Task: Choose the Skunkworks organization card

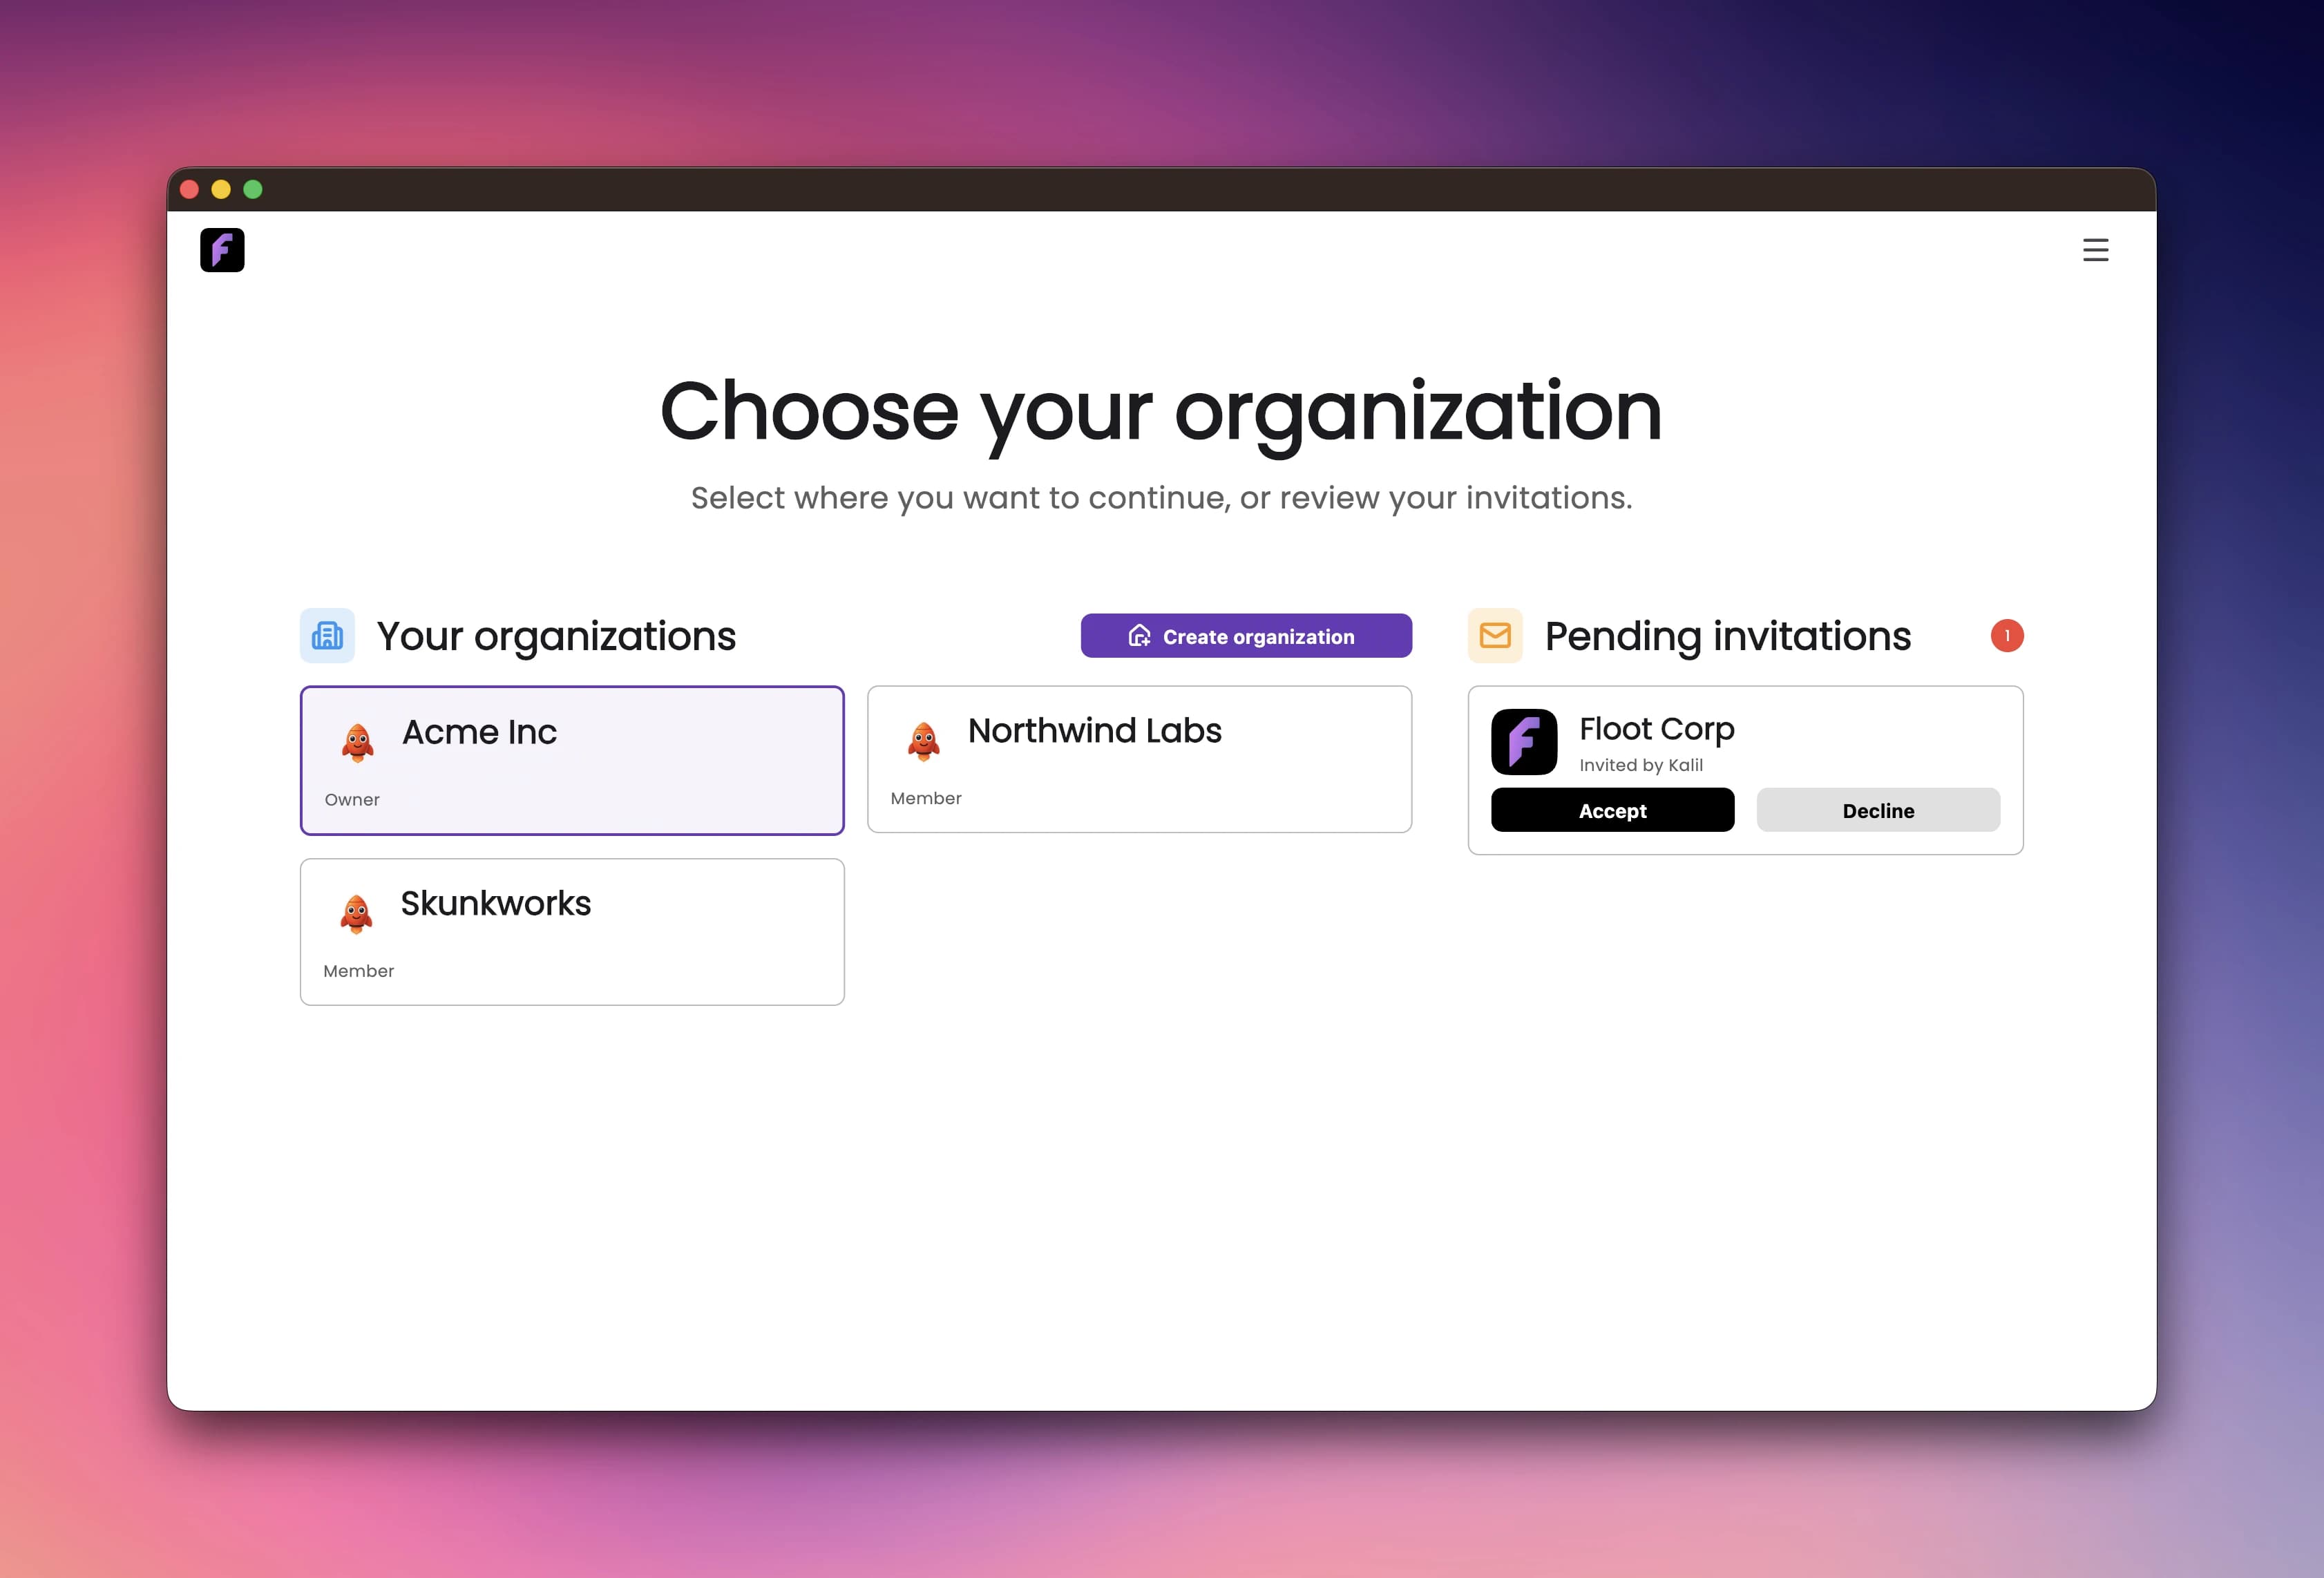Action: (572, 932)
